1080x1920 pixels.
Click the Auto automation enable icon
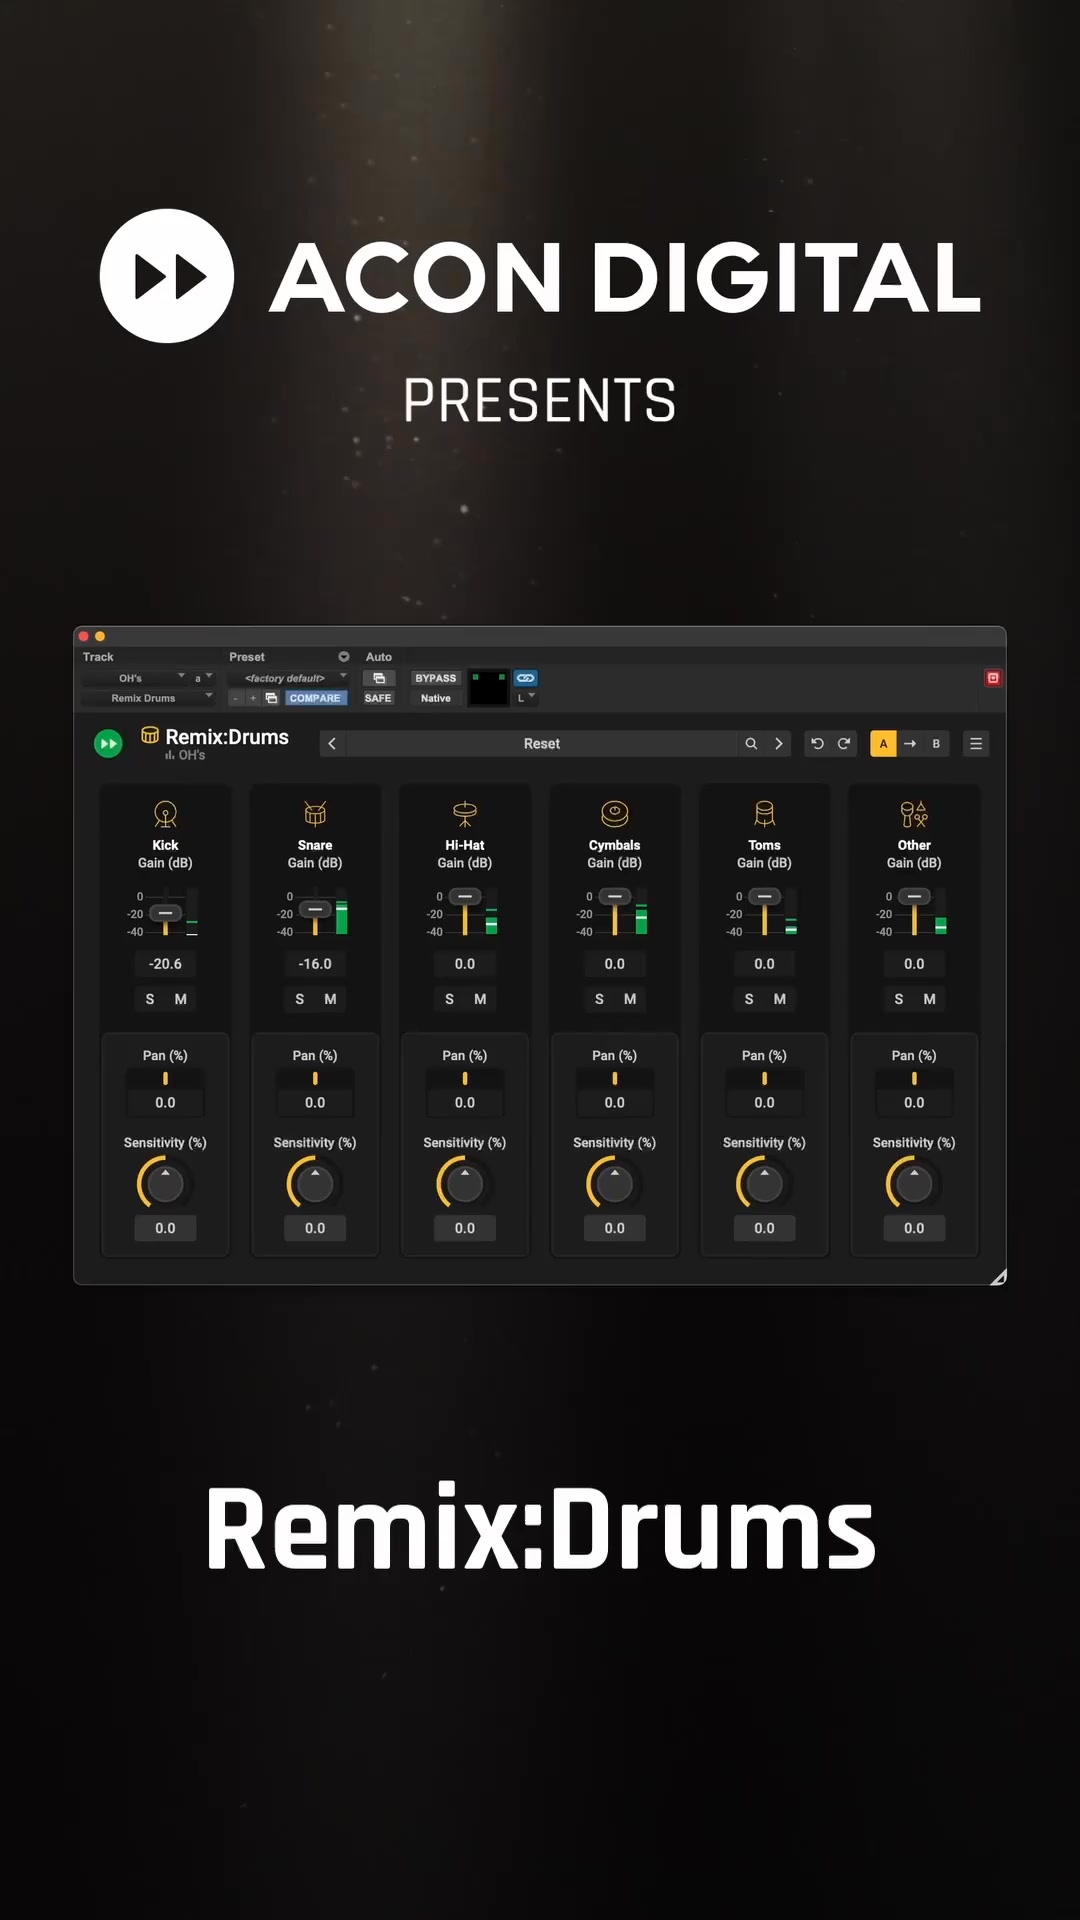[x=379, y=678]
